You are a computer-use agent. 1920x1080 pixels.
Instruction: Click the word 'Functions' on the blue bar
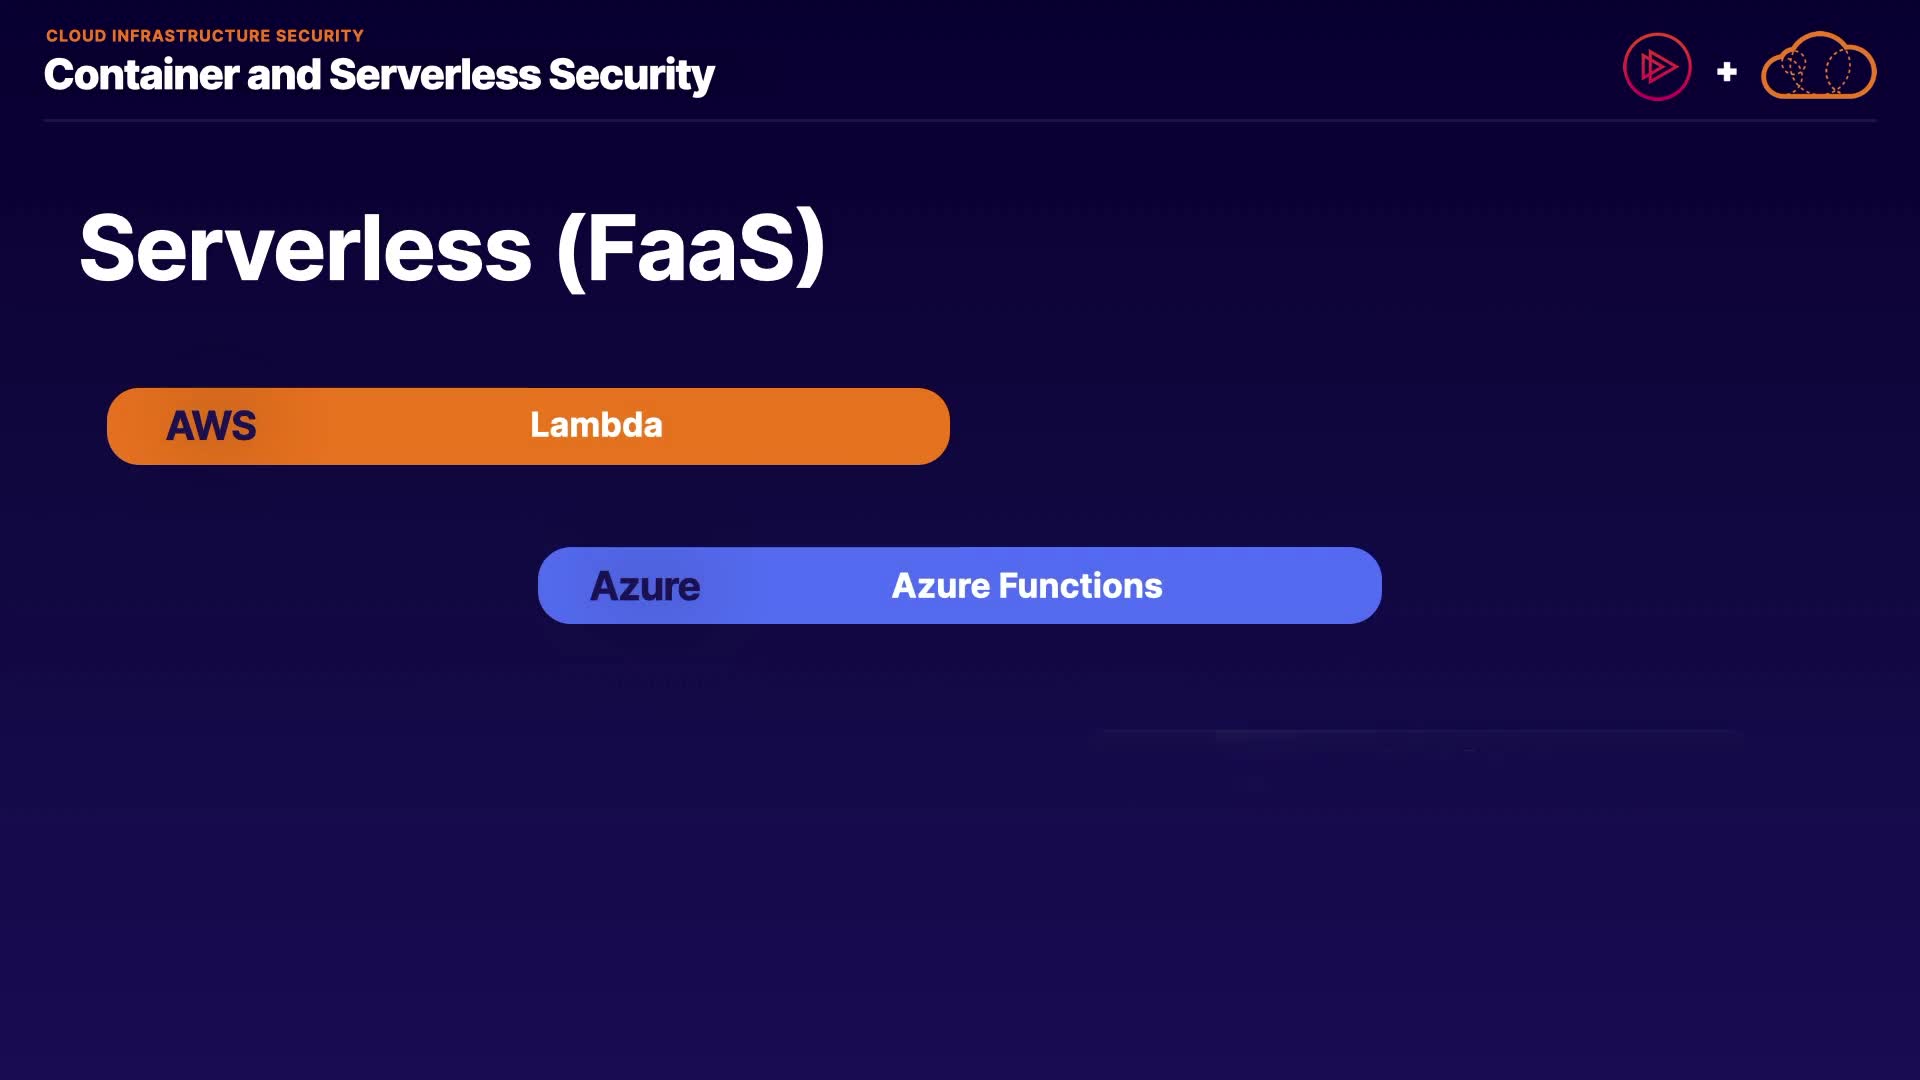click(1080, 586)
